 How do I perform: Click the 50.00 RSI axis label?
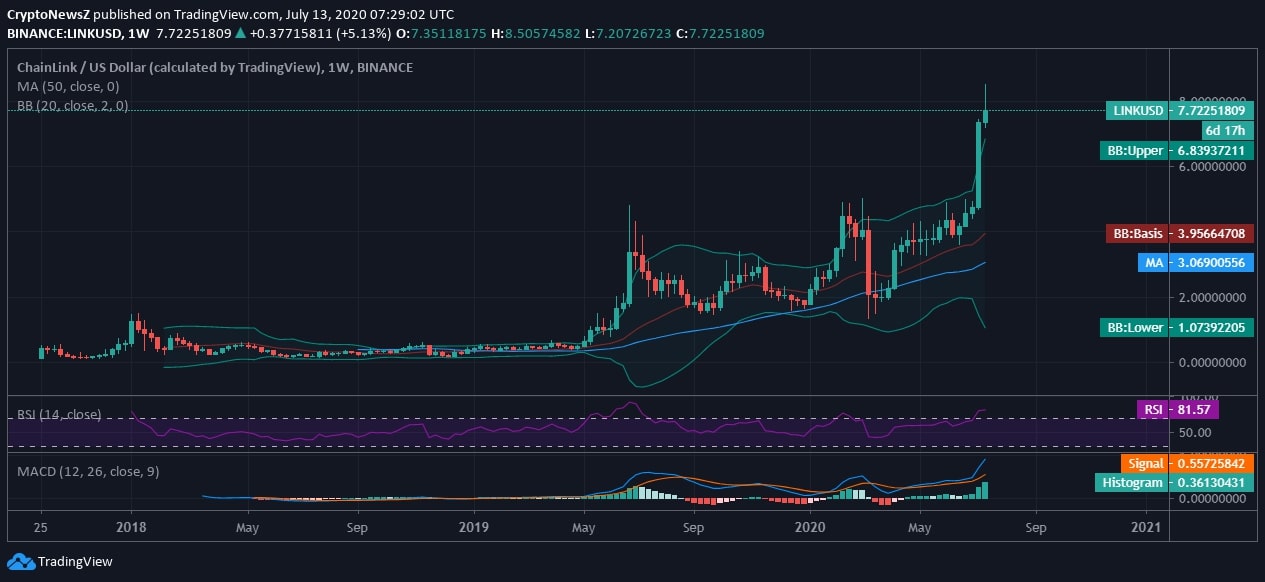pyautogui.click(x=1193, y=432)
